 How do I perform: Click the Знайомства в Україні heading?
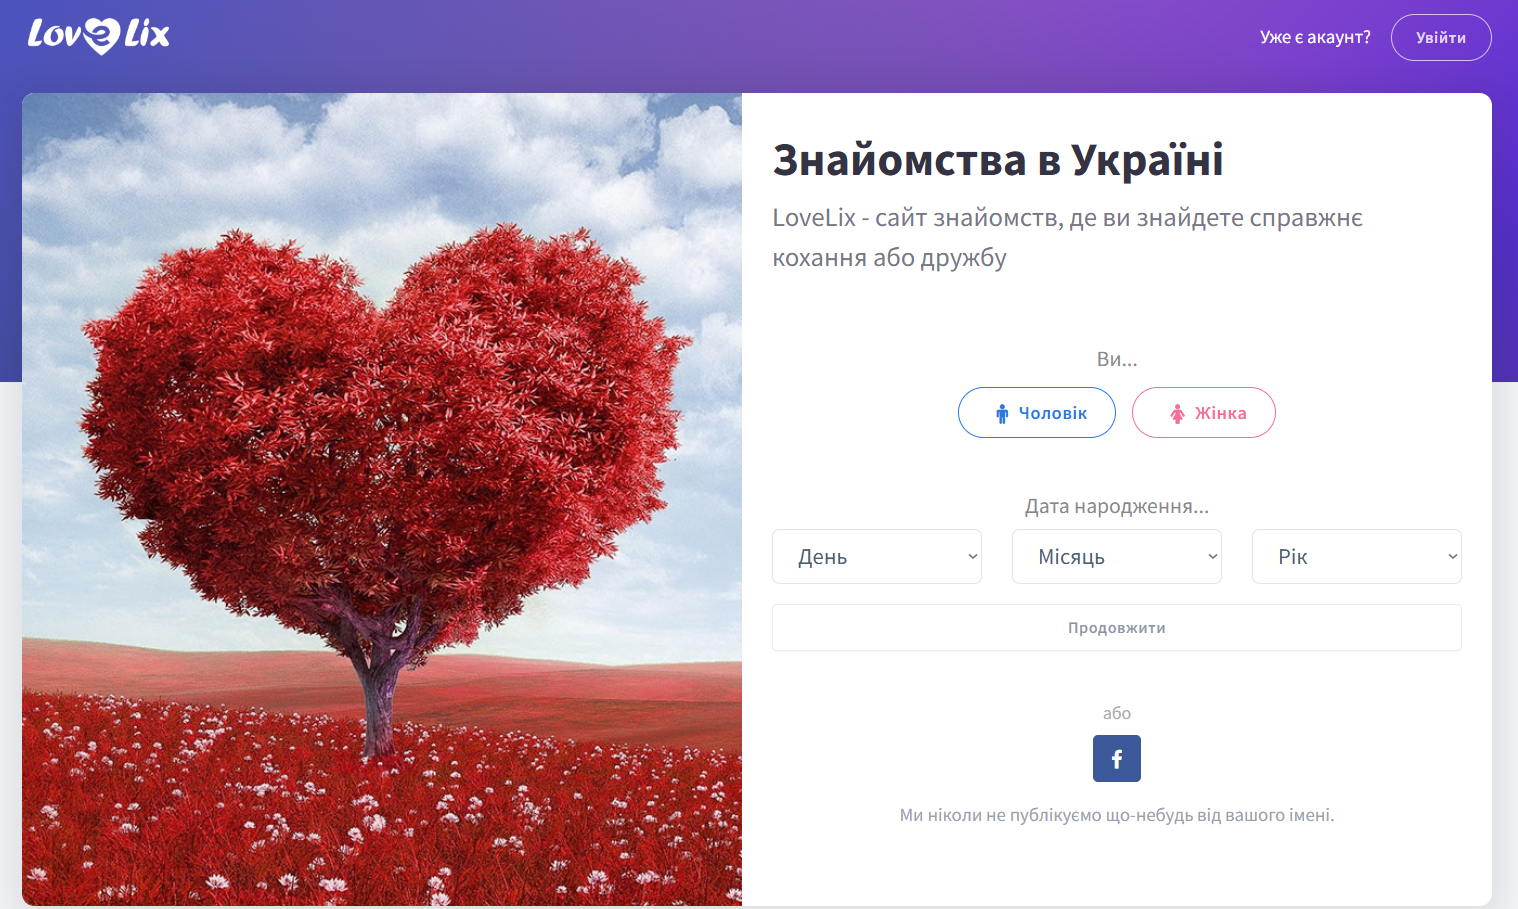coord(998,160)
